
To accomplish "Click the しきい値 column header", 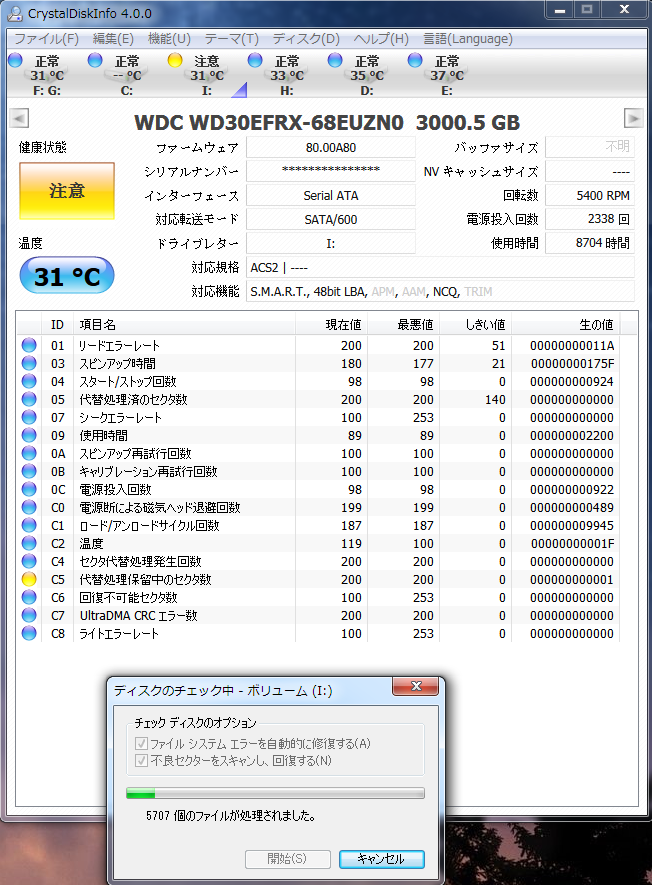I will point(475,325).
